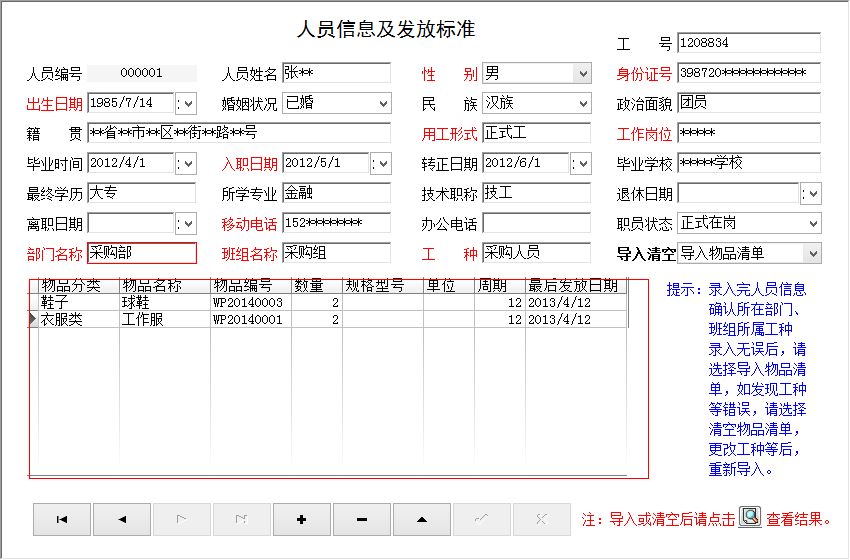Click the 最后发放日期 column header
Image resolution: width=850 pixels, height=560 pixels.
pos(574,286)
